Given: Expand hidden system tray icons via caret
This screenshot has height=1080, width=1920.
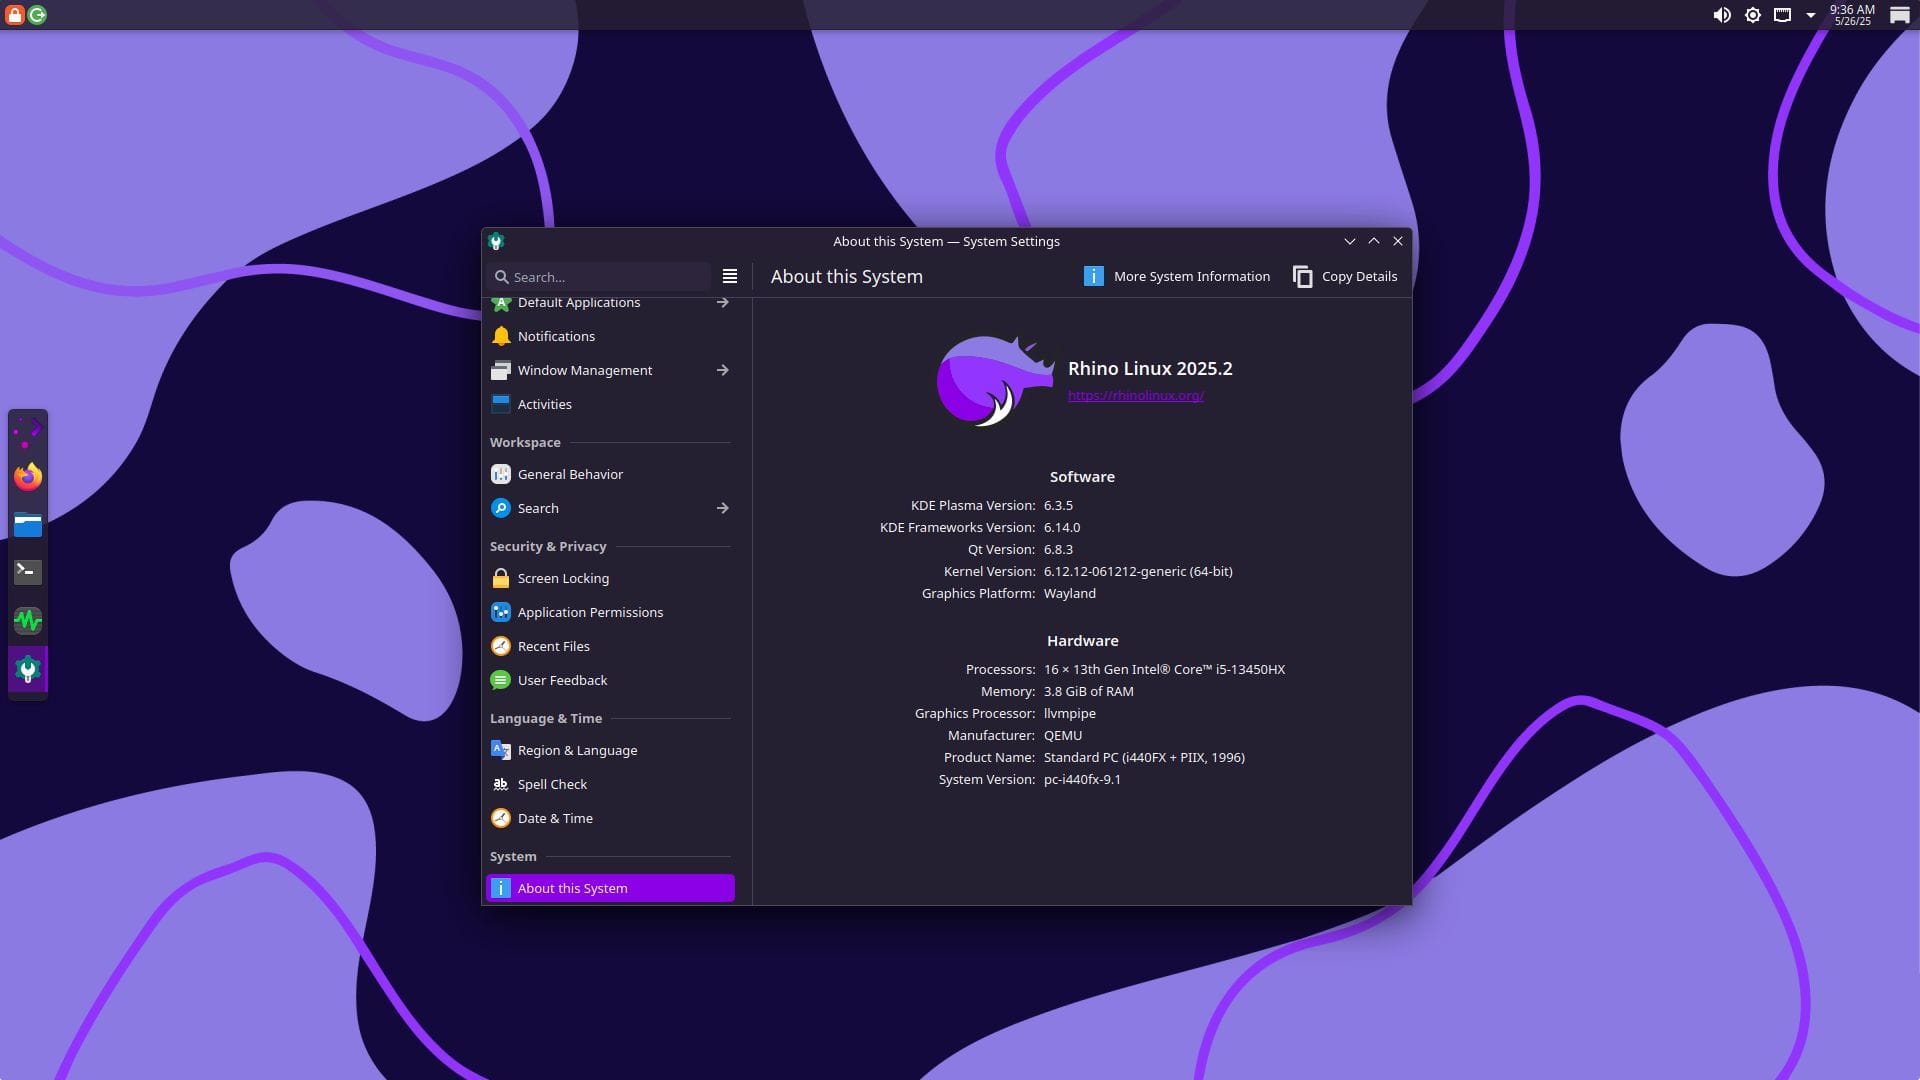Looking at the screenshot, I should (x=1810, y=15).
